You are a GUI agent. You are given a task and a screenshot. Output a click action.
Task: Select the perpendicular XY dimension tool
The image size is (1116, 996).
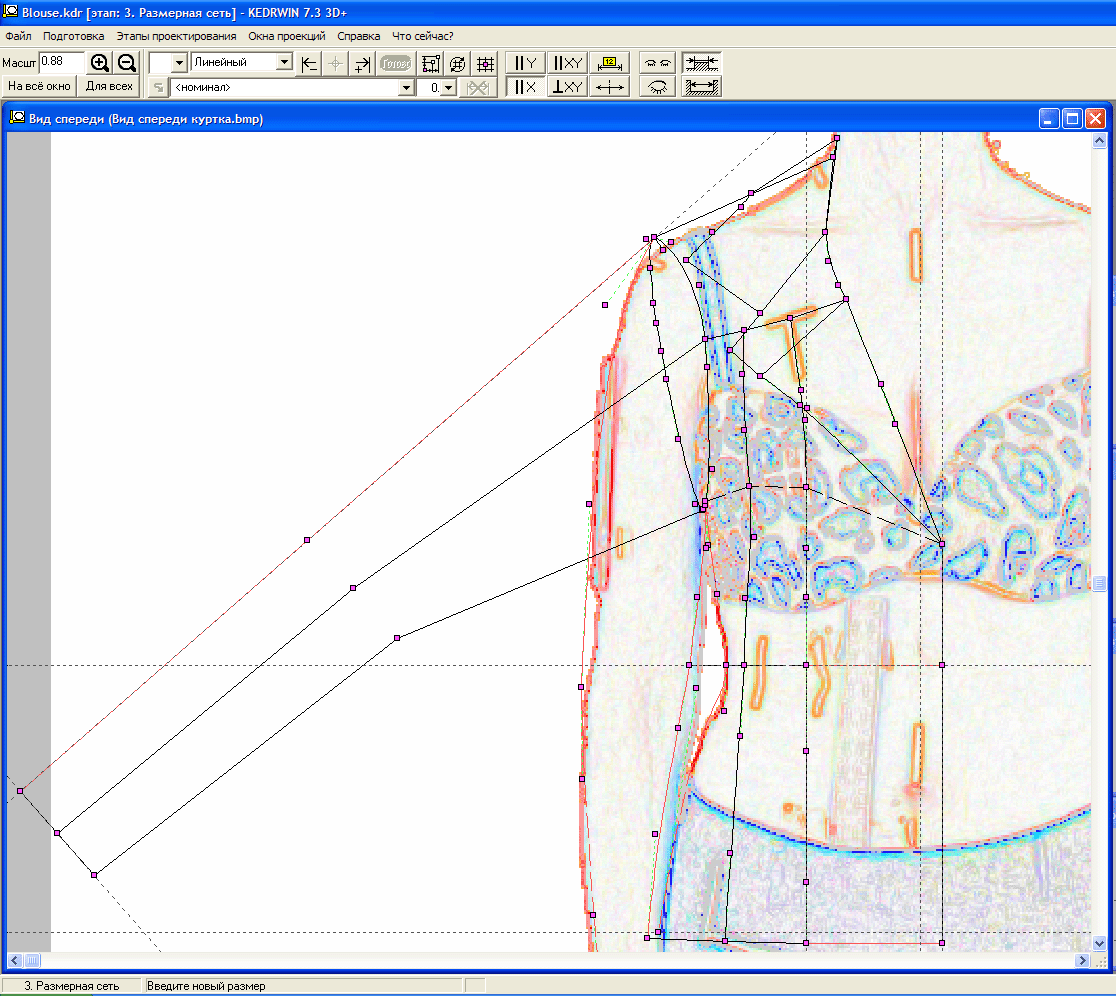(x=567, y=87)
